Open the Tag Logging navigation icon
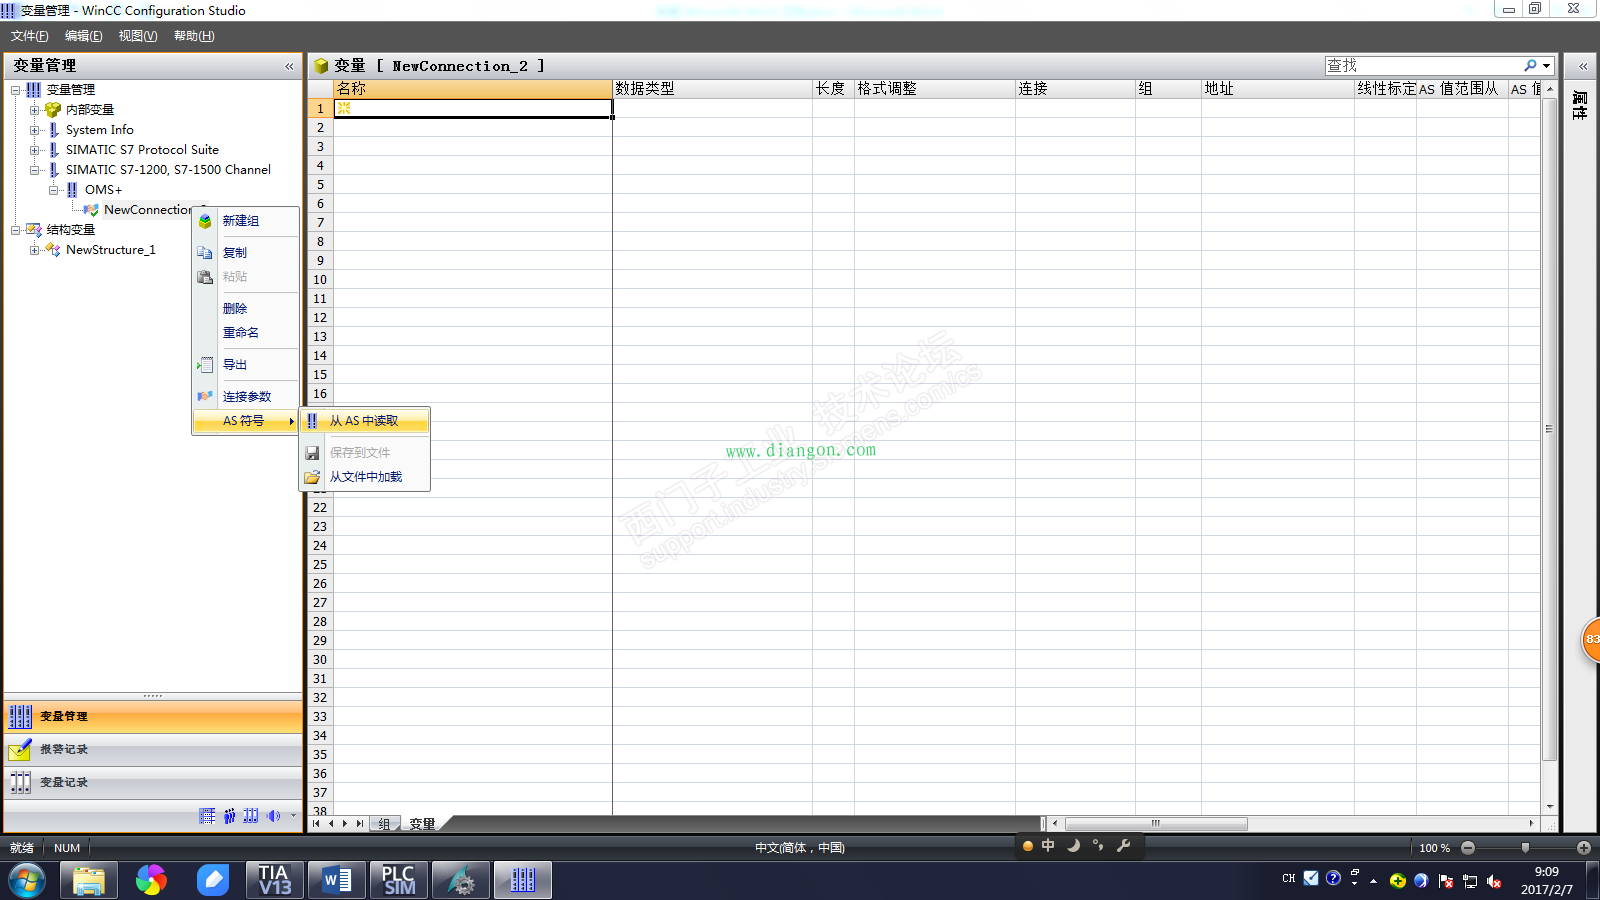This screenshot has width=1600, height=900. 20,783
